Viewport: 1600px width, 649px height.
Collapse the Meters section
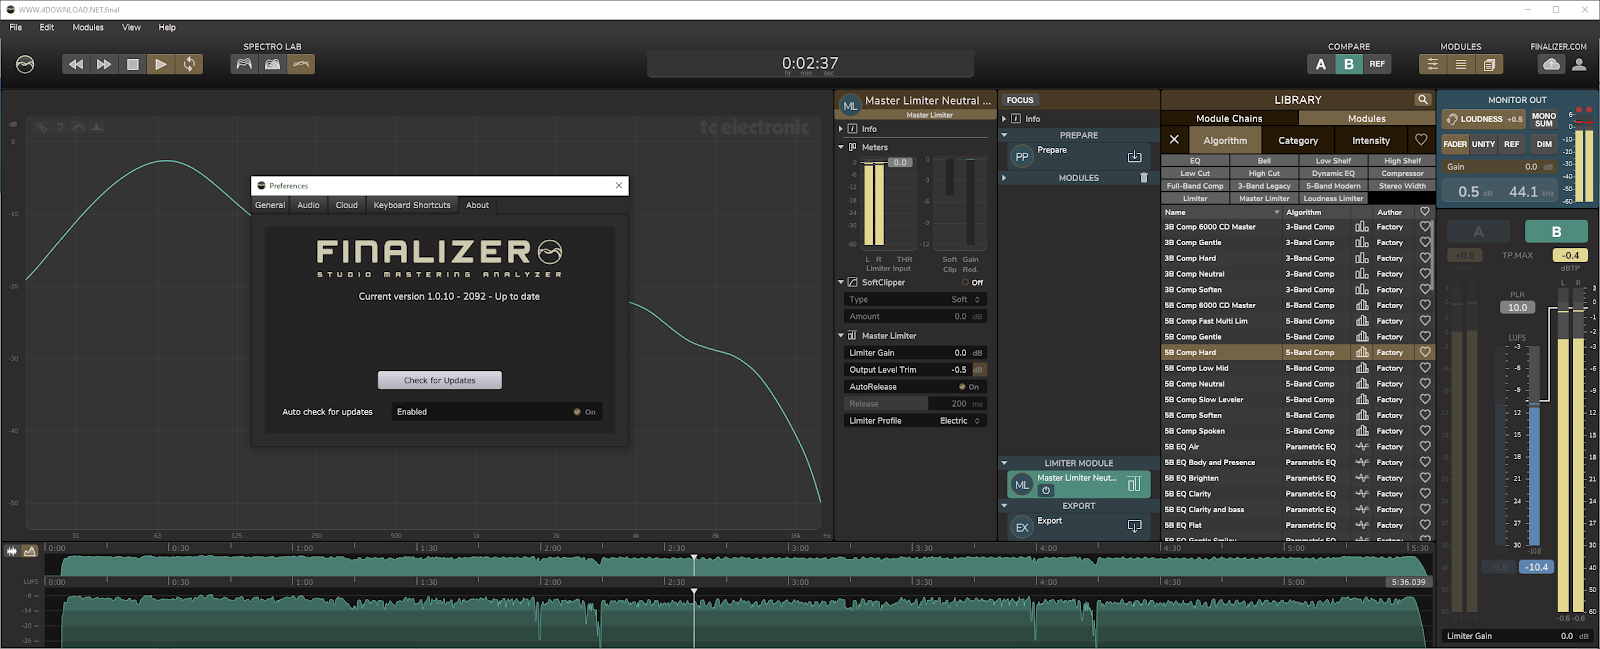point(841,147)
